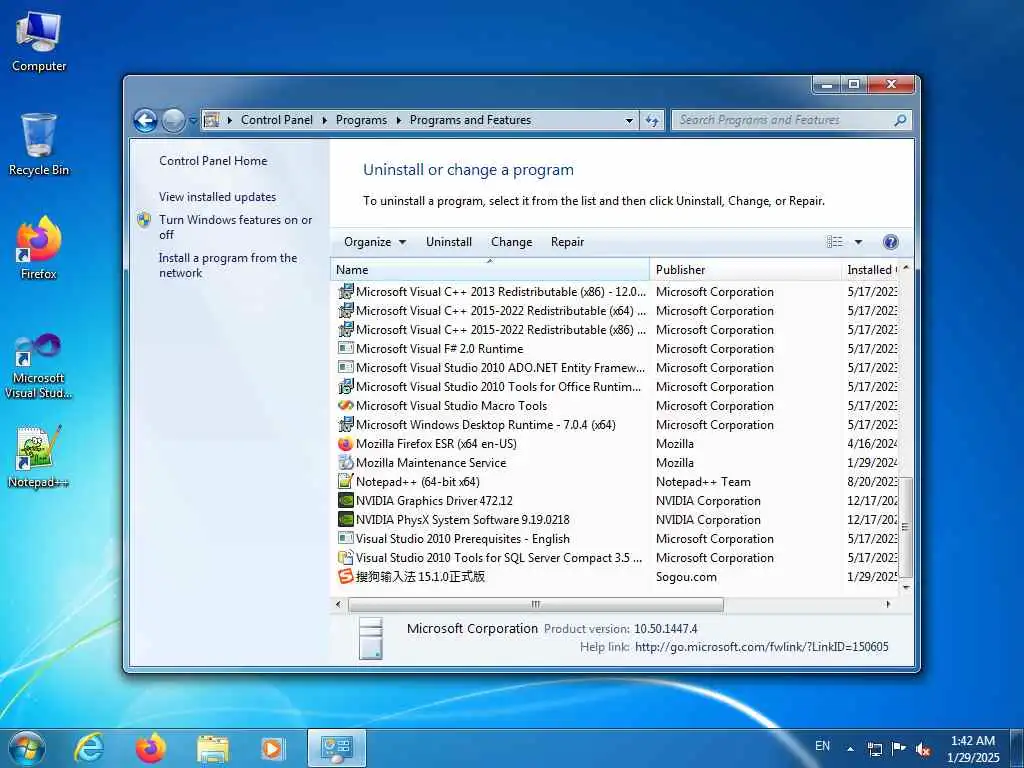The height and width of the screenshot is (768, 1024).
Task: Open the address bar history dropdown
Action: 629,120
